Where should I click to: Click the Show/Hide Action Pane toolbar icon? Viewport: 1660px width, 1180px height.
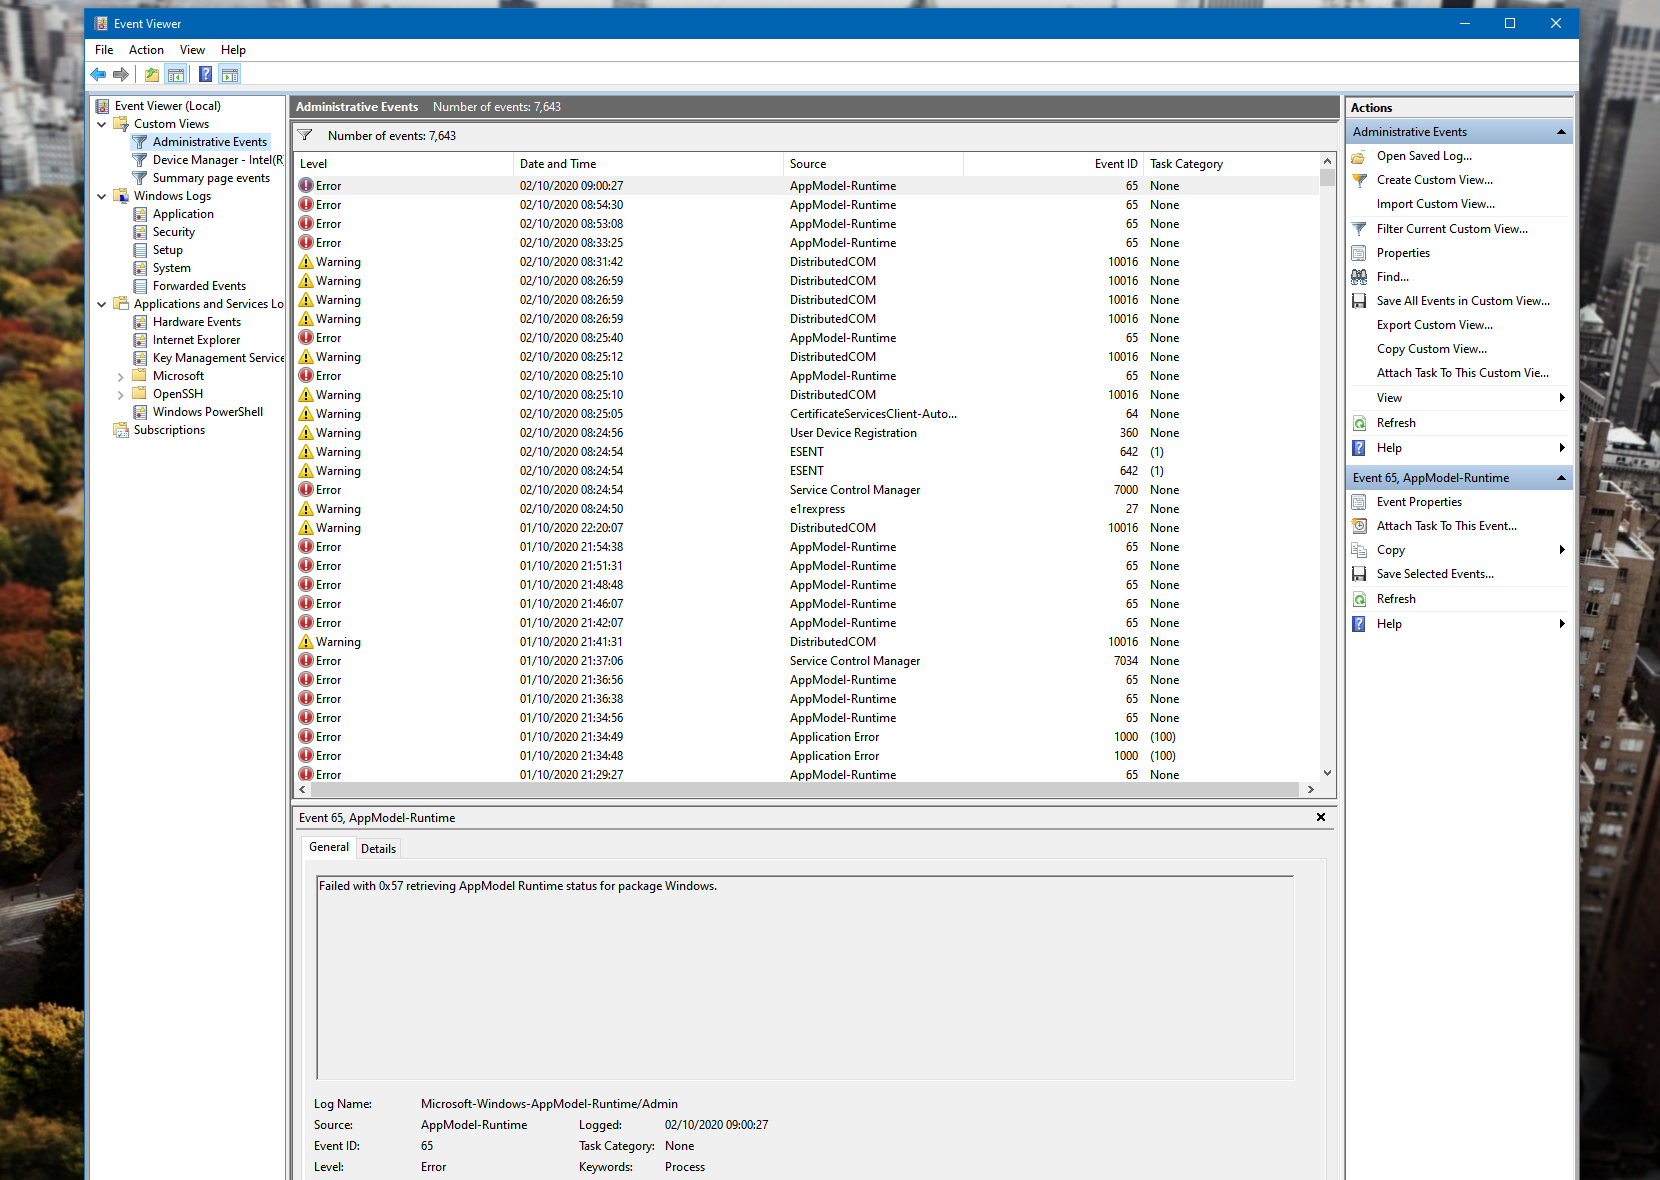[230, 74]
